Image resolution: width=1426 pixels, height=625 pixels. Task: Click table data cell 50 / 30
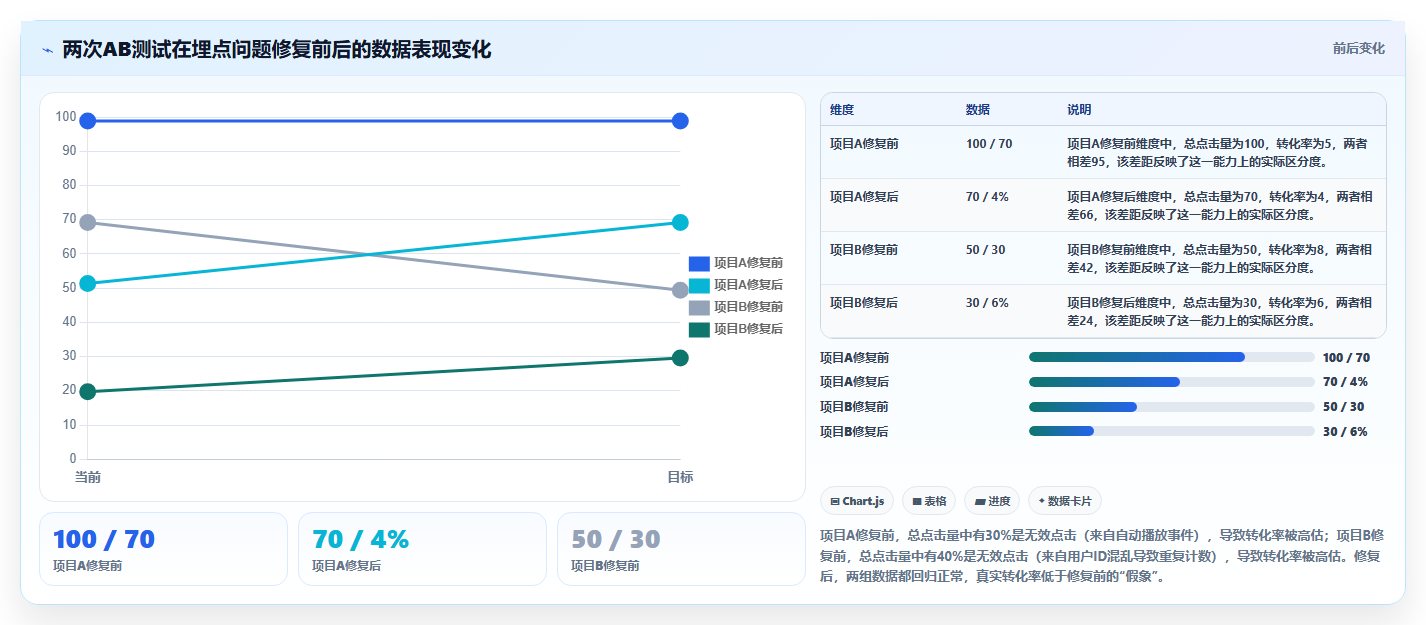coord(986,250)
